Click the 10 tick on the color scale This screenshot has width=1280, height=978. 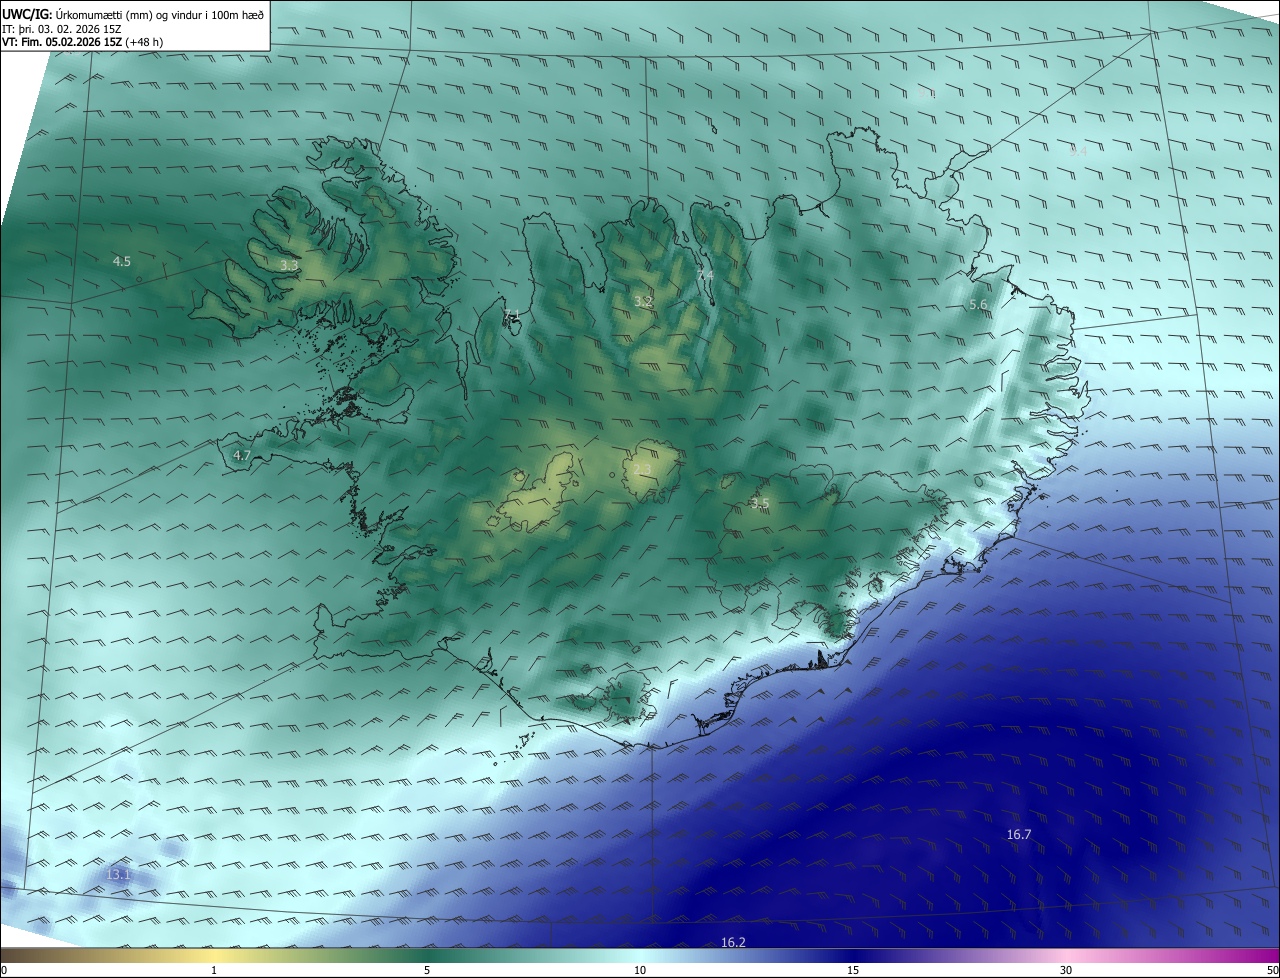[640, 970]
